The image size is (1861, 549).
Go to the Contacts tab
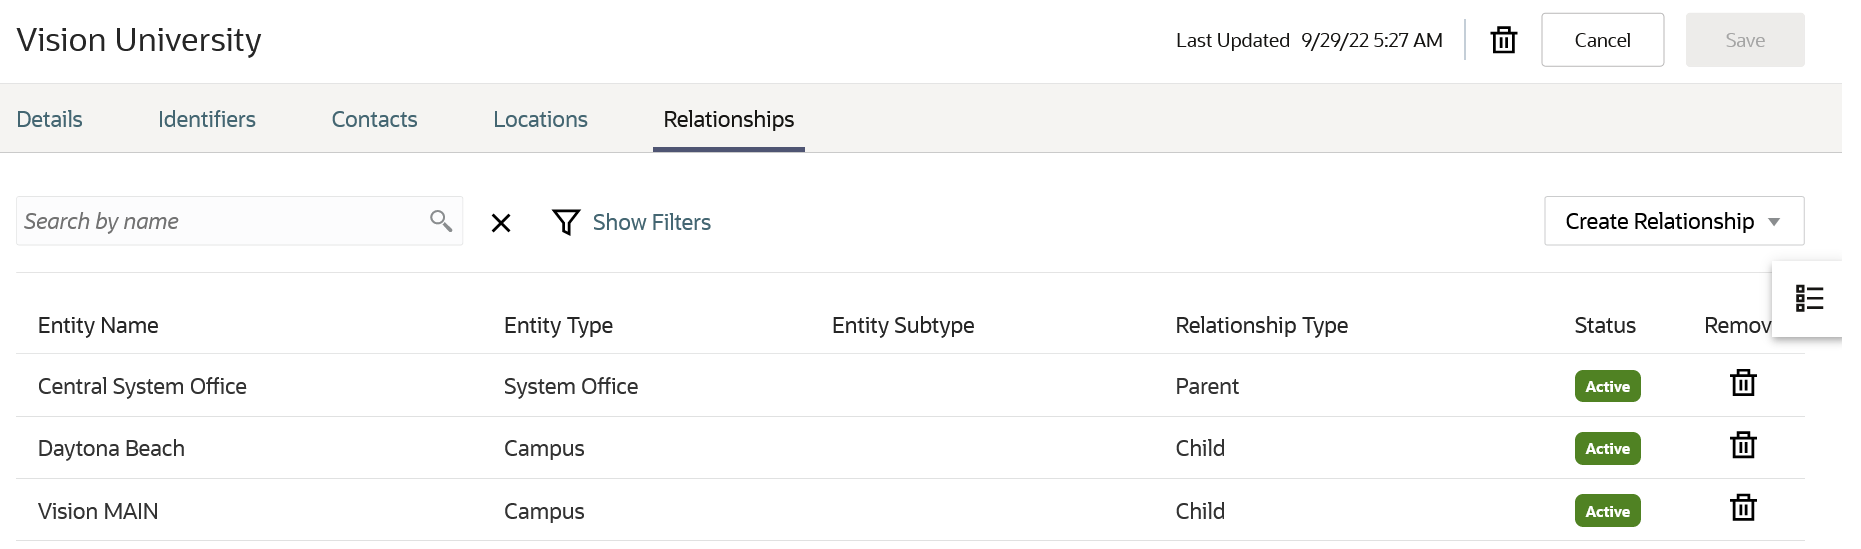374,119
